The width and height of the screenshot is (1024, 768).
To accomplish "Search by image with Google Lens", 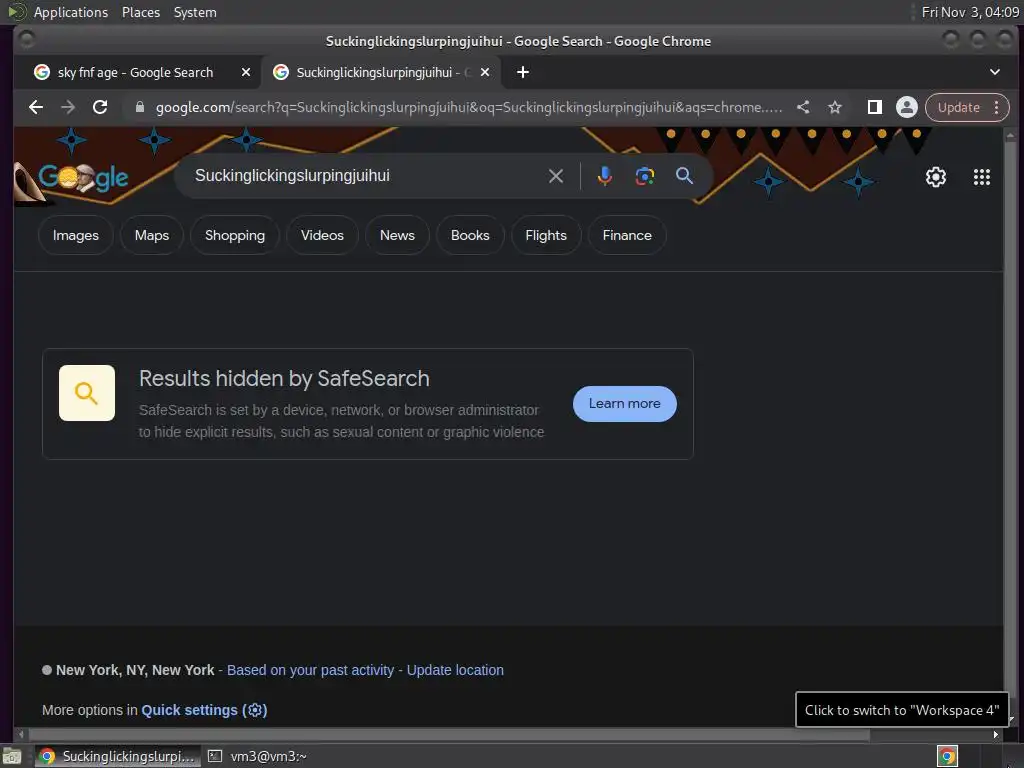I will pos(645,176).
